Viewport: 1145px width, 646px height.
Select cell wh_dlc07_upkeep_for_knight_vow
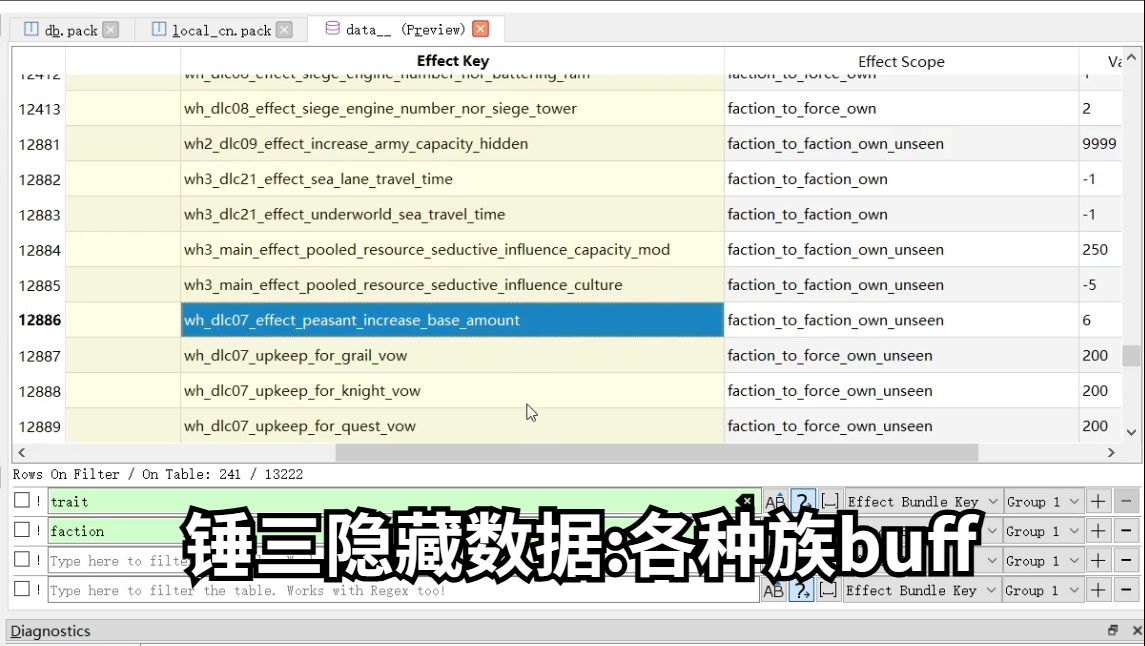452,391
